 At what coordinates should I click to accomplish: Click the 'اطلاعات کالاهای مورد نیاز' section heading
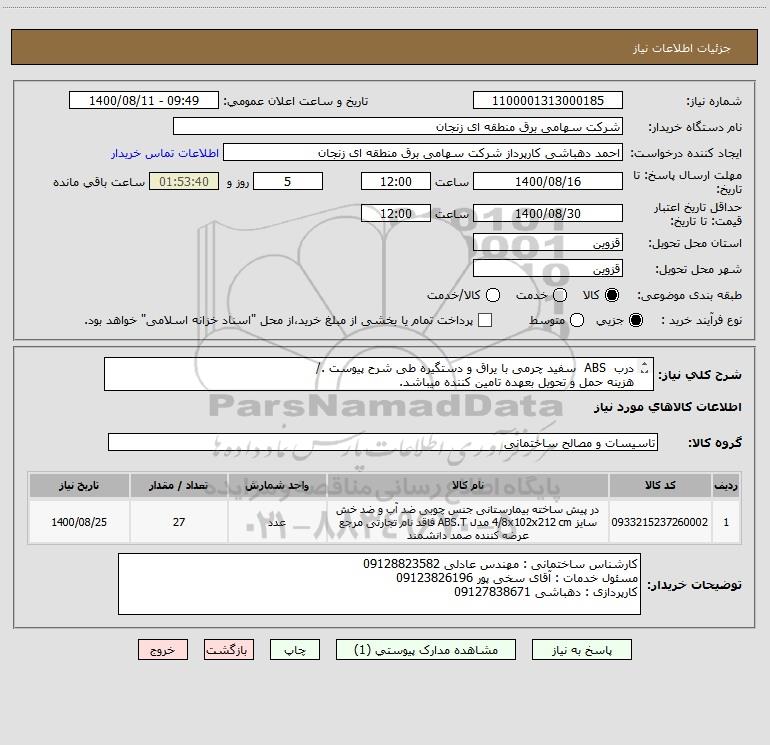click(668, 407)
